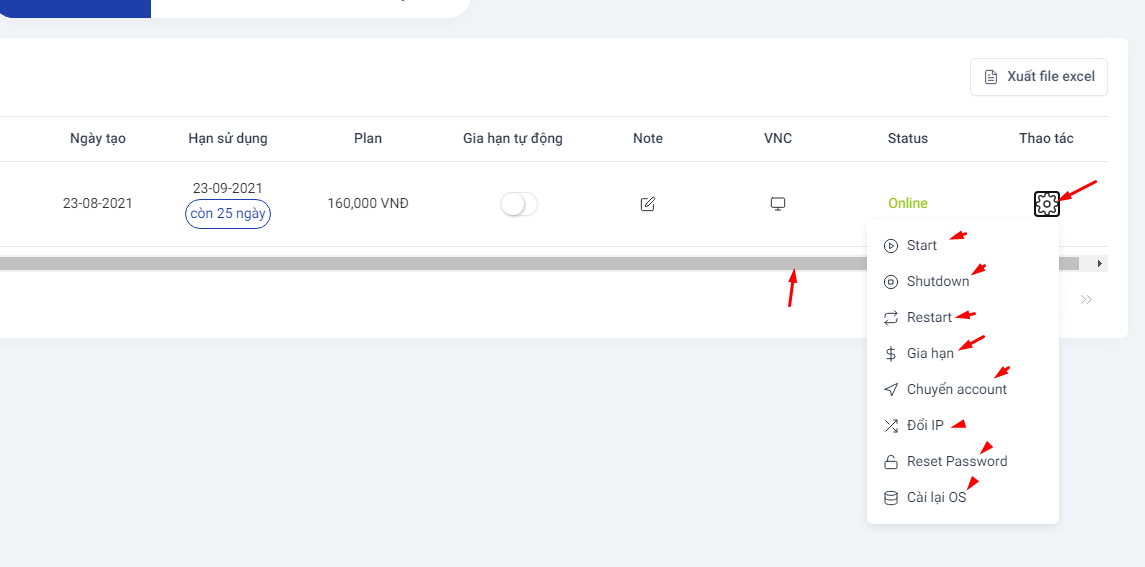
Task: Click the Hạn sử dụng column header
Action: (228, 139)
